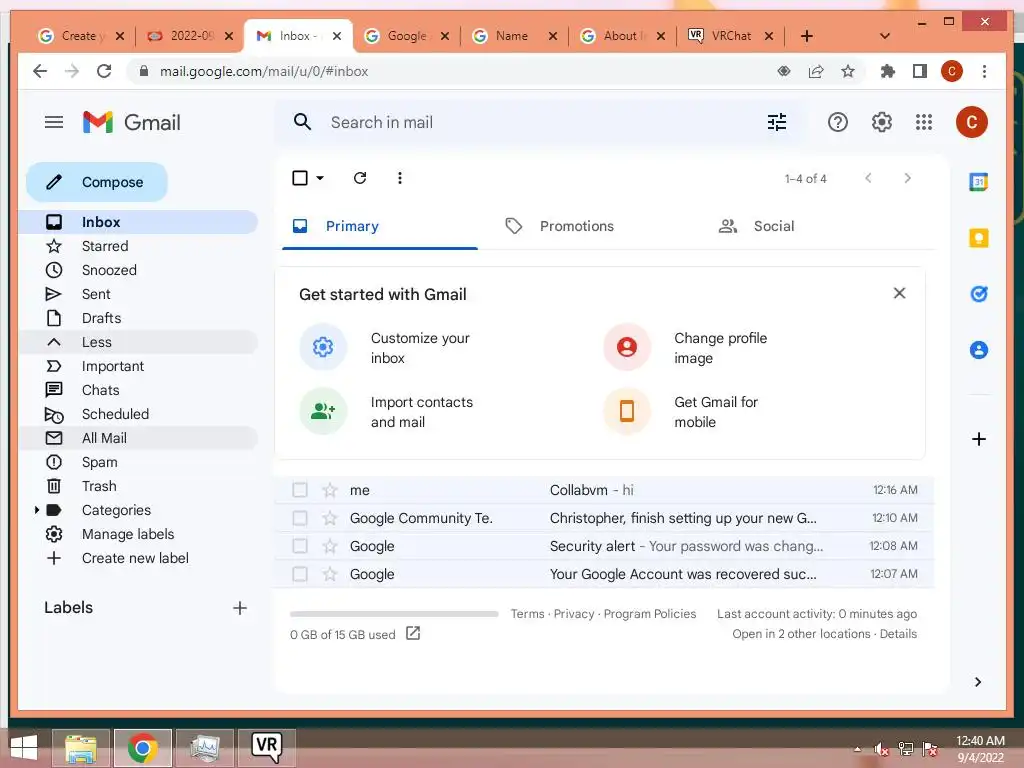Open Google apps grid icon

click(923, 122)
